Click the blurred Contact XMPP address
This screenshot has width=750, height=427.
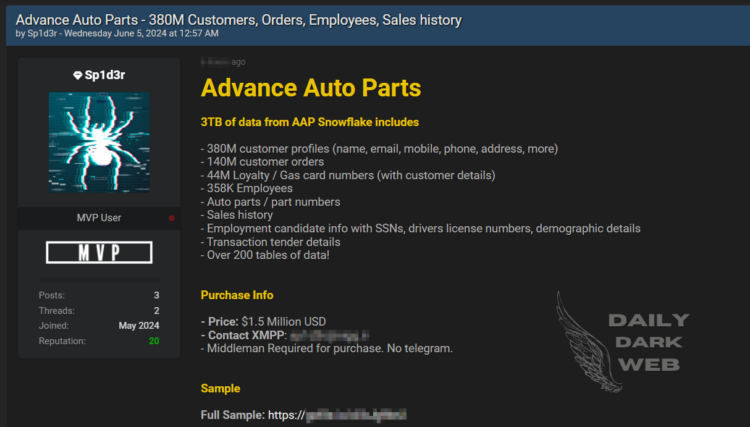pos(330,335)
